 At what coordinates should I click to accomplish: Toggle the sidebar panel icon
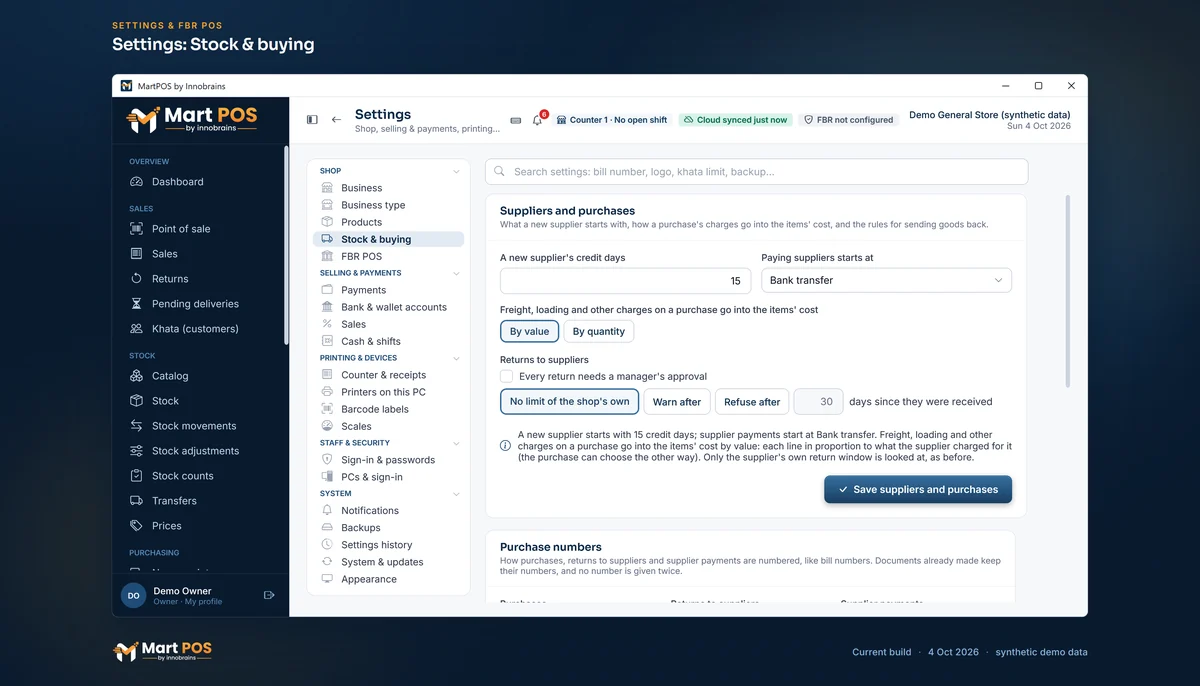click(x=312, y=120)
